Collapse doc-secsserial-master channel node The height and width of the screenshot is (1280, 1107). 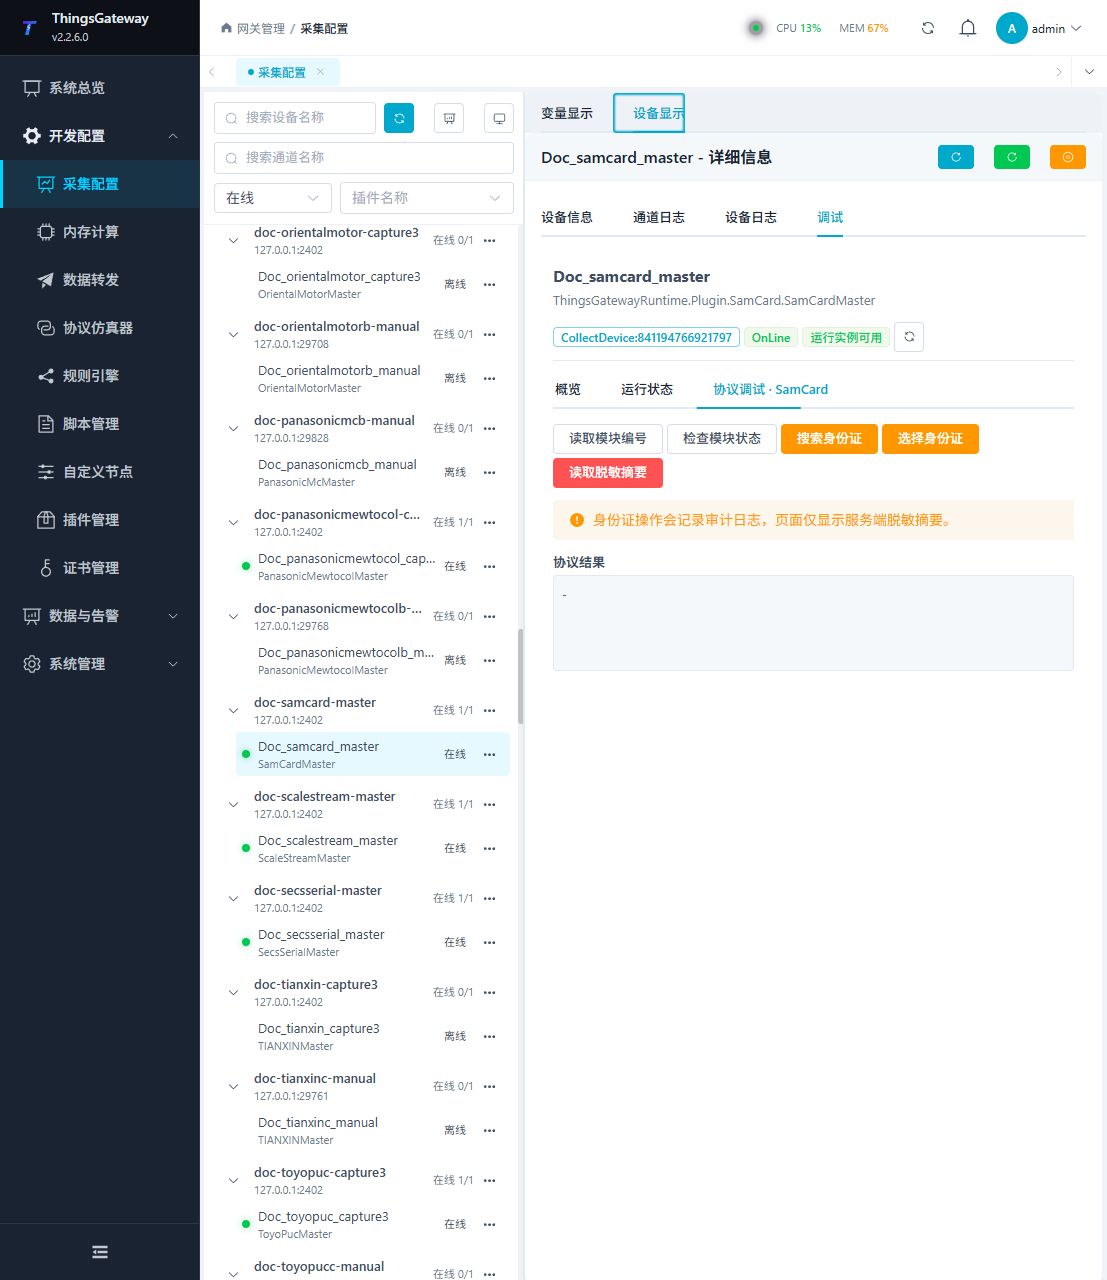(x=233, y=899)
